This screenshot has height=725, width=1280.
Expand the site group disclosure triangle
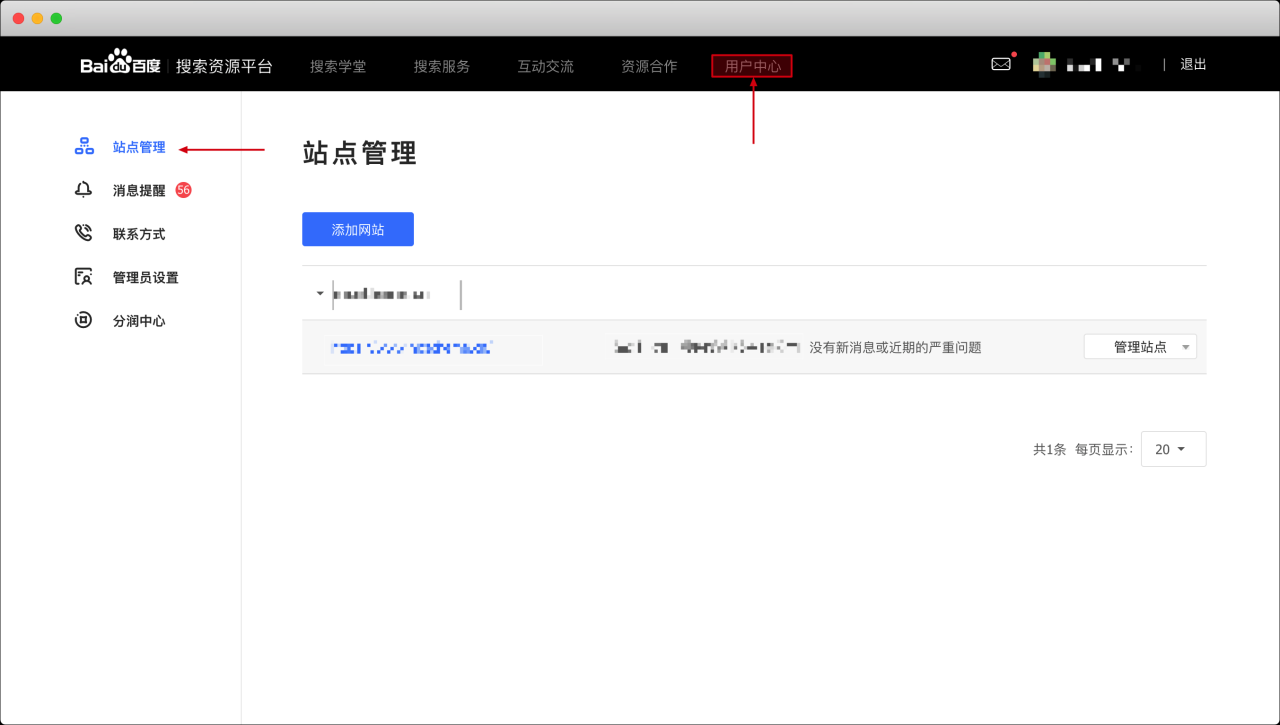coord(319,294)
